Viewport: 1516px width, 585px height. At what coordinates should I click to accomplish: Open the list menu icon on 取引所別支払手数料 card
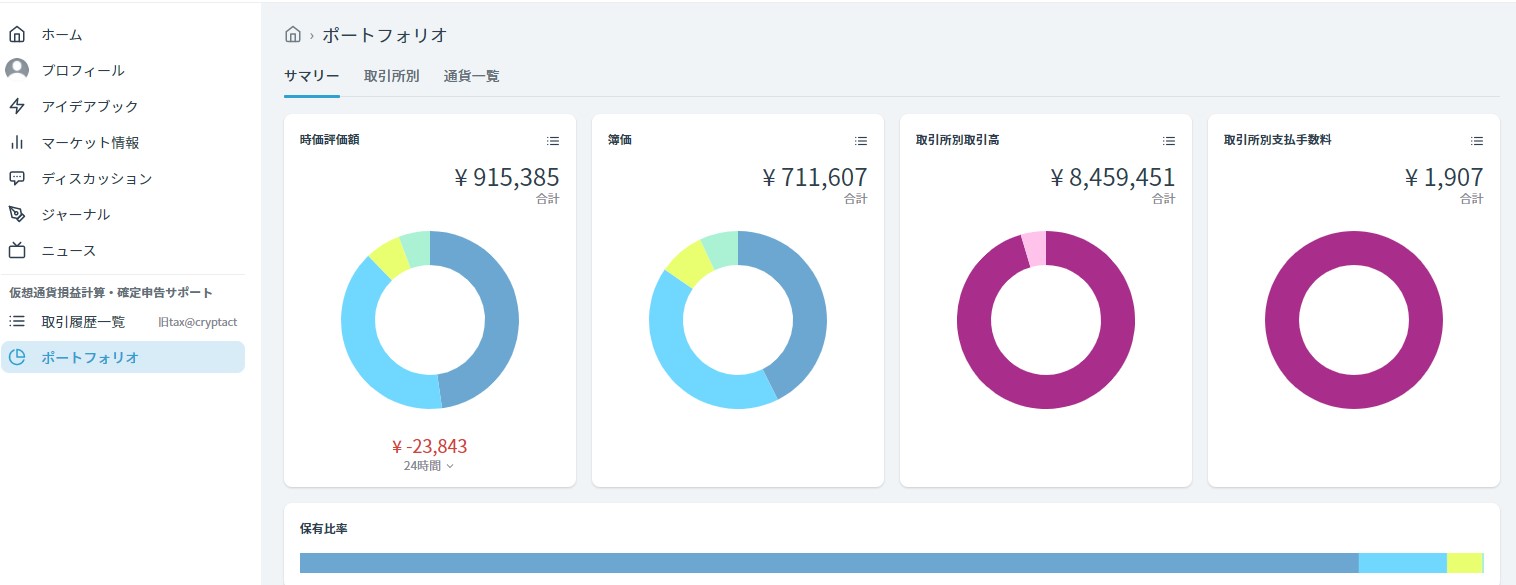point(1477,141)
